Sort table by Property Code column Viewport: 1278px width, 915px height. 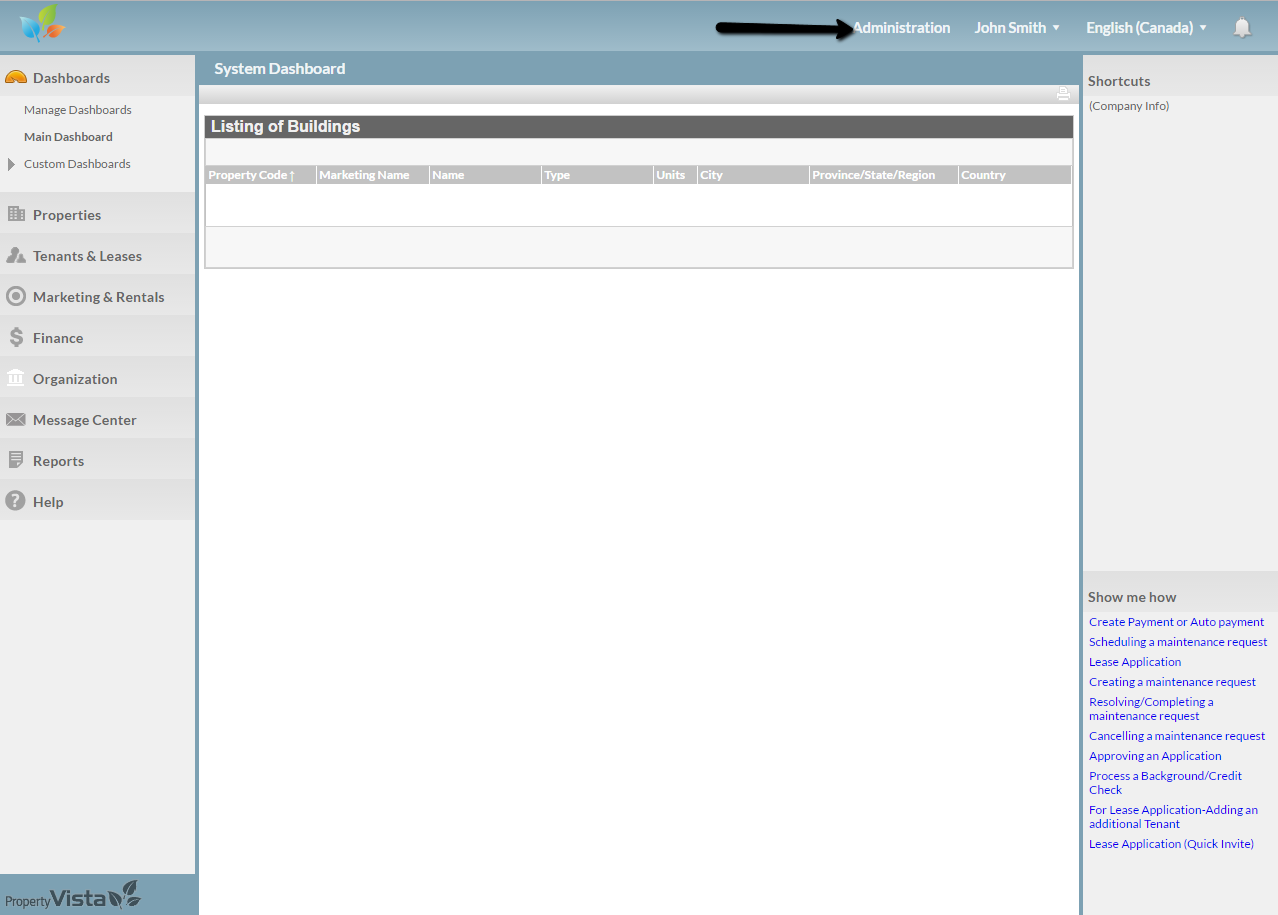[251, 175]
